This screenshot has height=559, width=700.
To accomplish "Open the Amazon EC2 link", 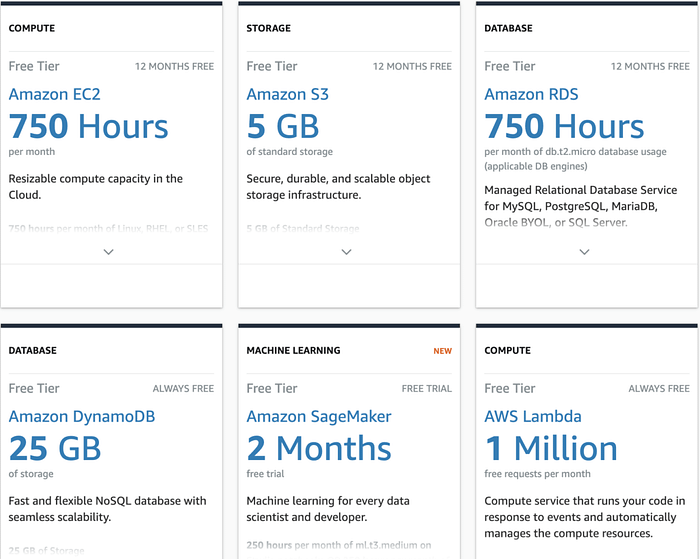I will [x=54, y=94].
